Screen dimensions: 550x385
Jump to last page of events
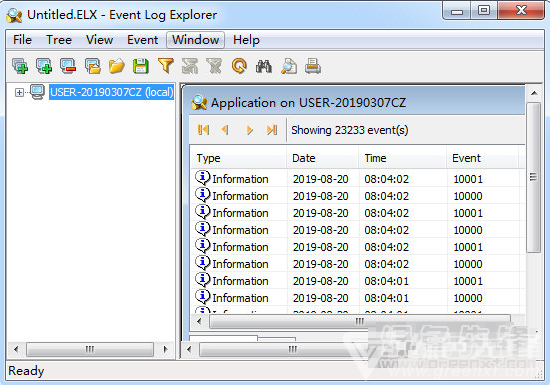coord(272,130)
